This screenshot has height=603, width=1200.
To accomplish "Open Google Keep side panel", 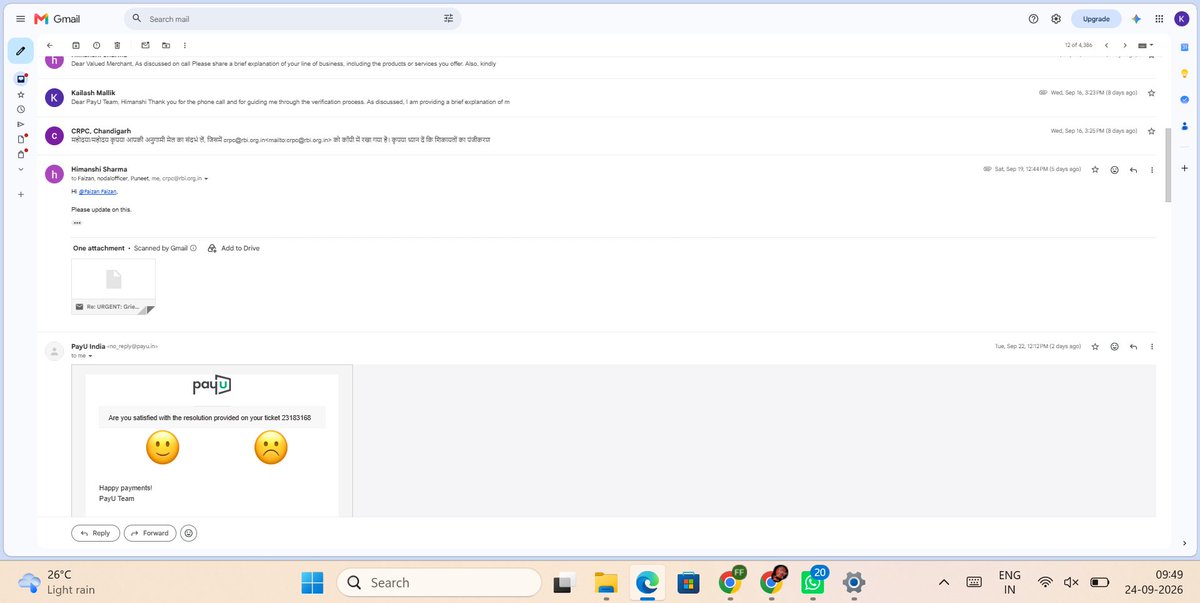I will (x=1184, y=73).
